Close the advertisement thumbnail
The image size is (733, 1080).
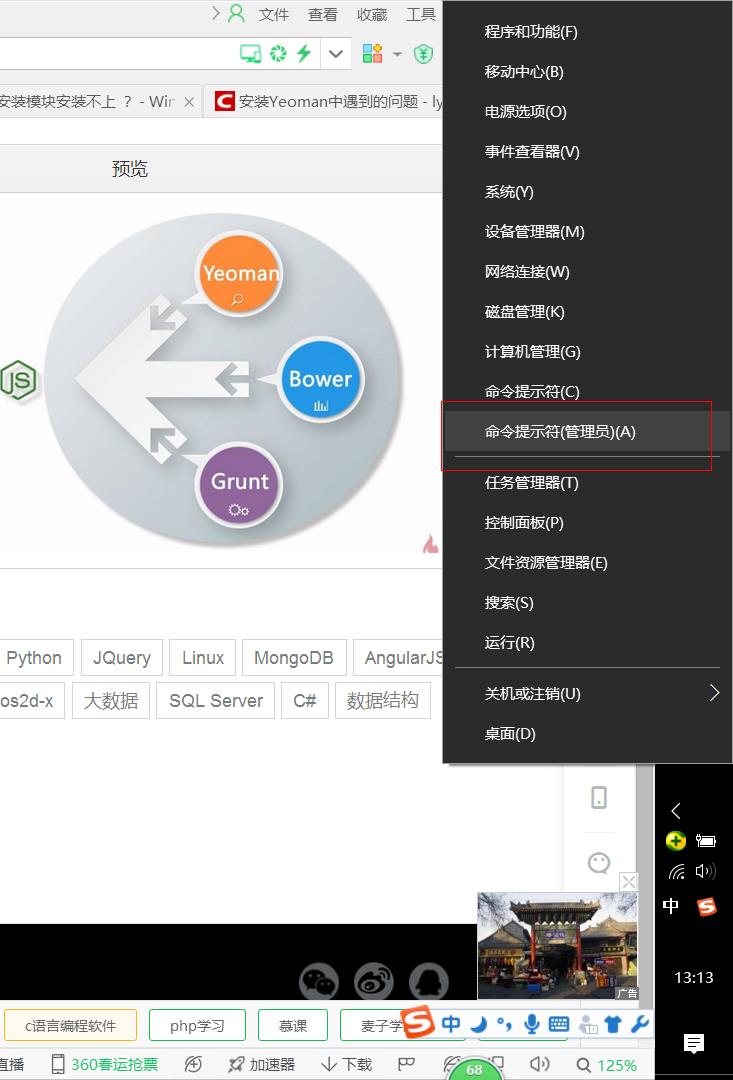point(628,882)
